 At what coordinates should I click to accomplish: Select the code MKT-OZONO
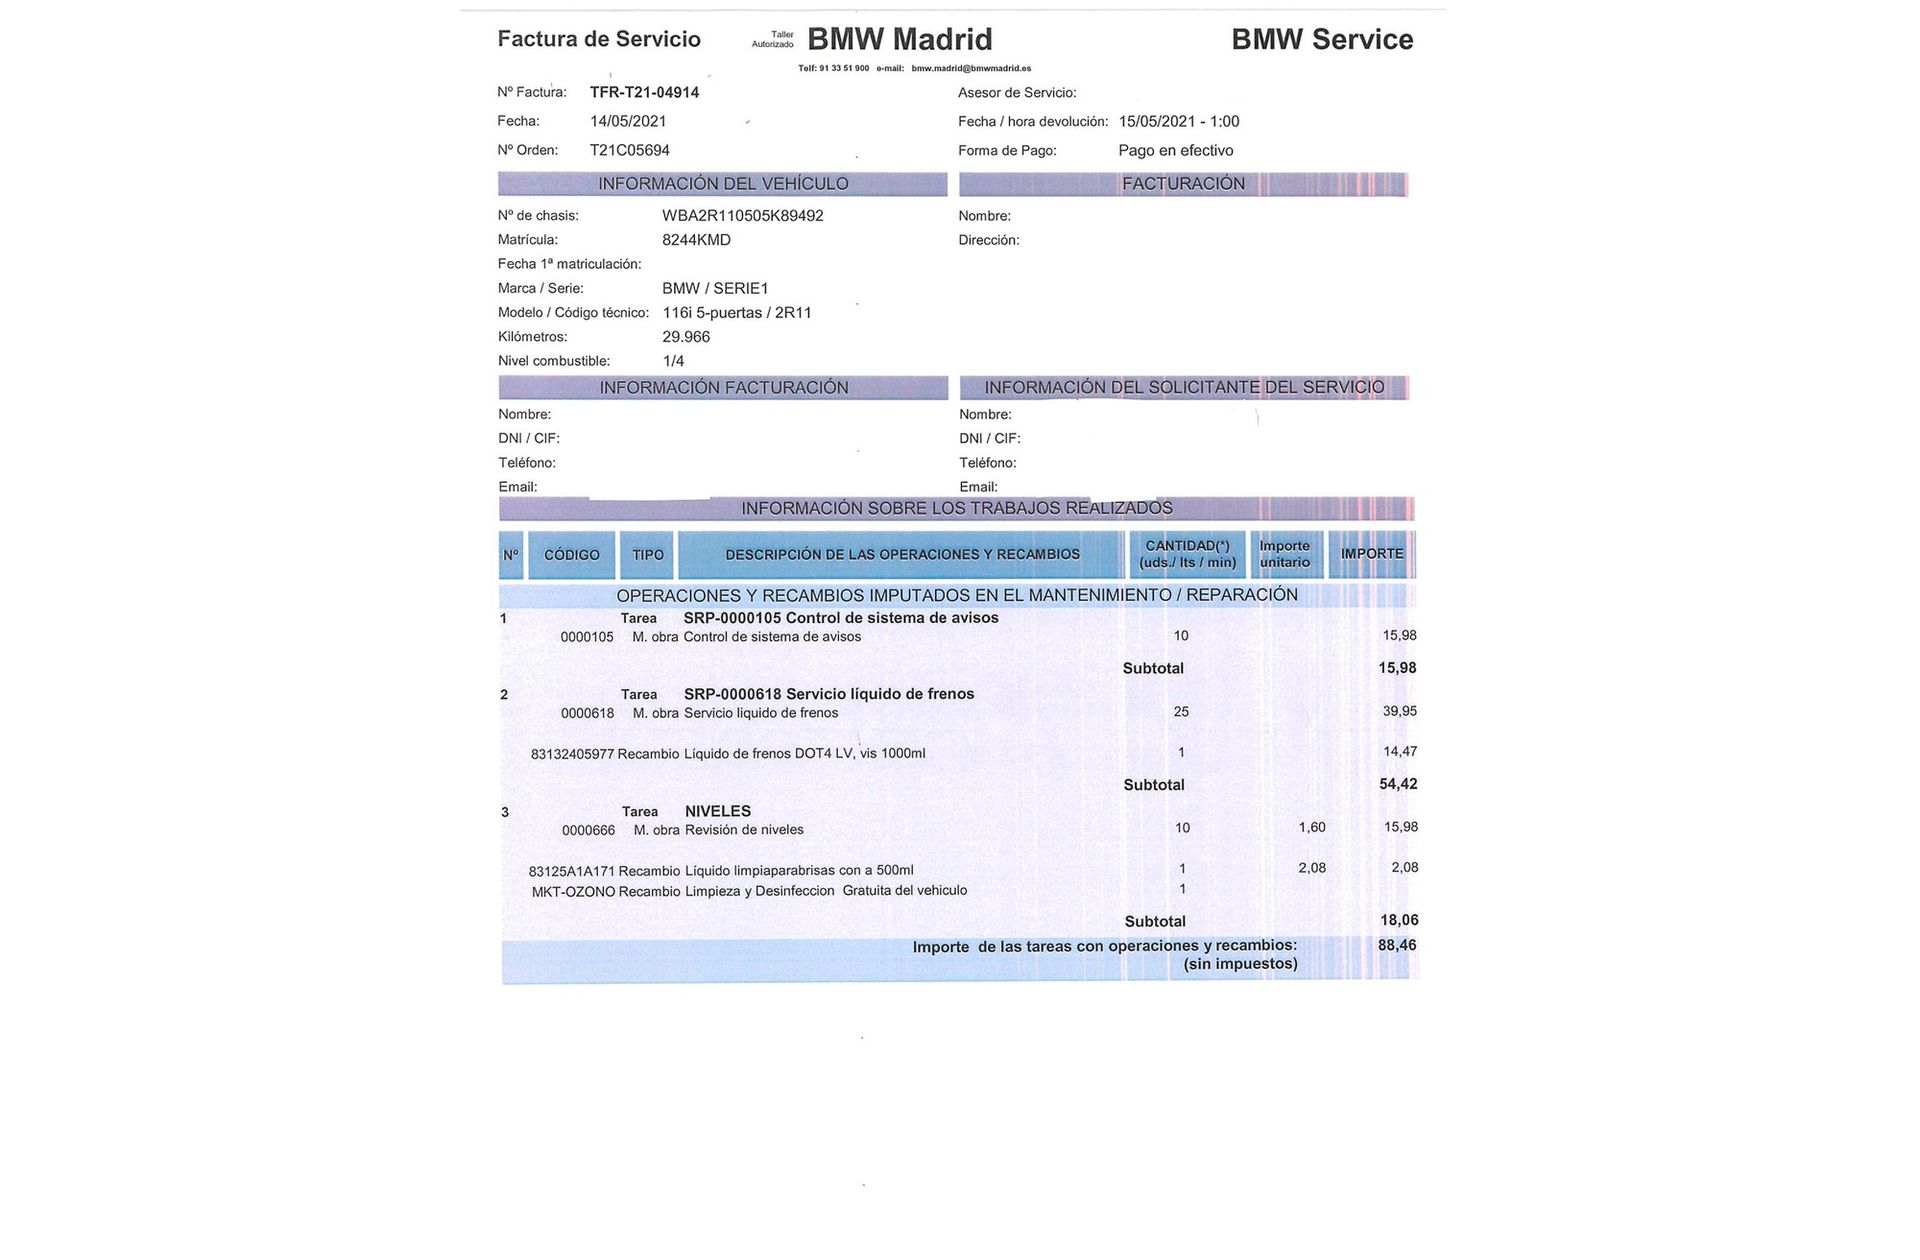click(x=573, y=892)
